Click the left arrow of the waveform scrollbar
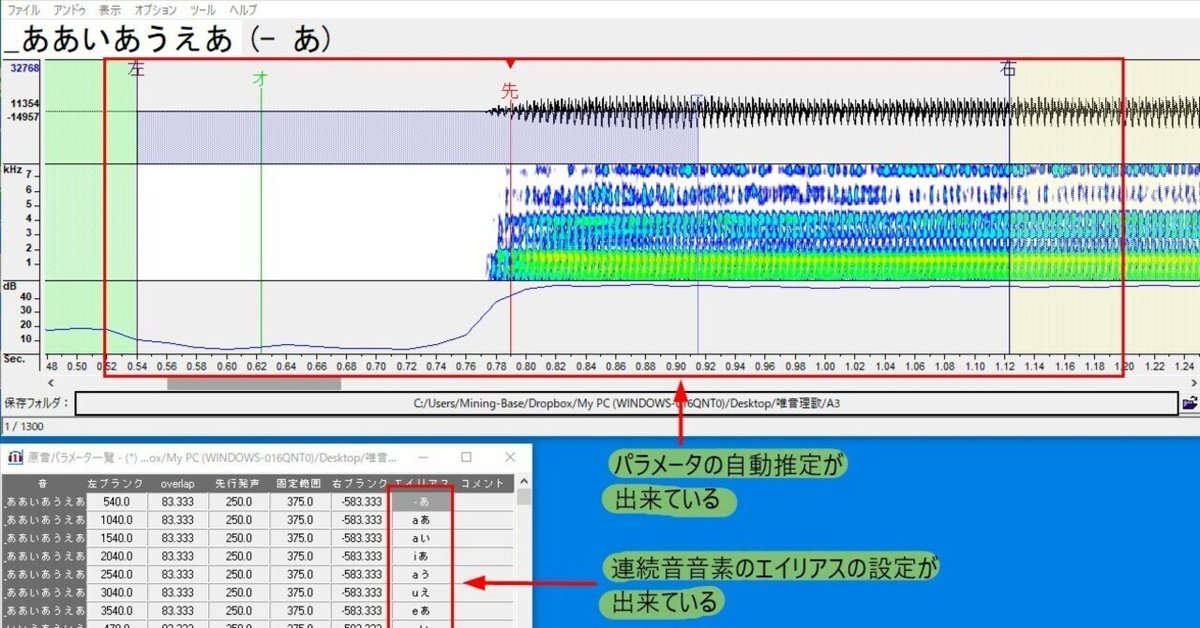1200x628 pixels. pos(50,382)
